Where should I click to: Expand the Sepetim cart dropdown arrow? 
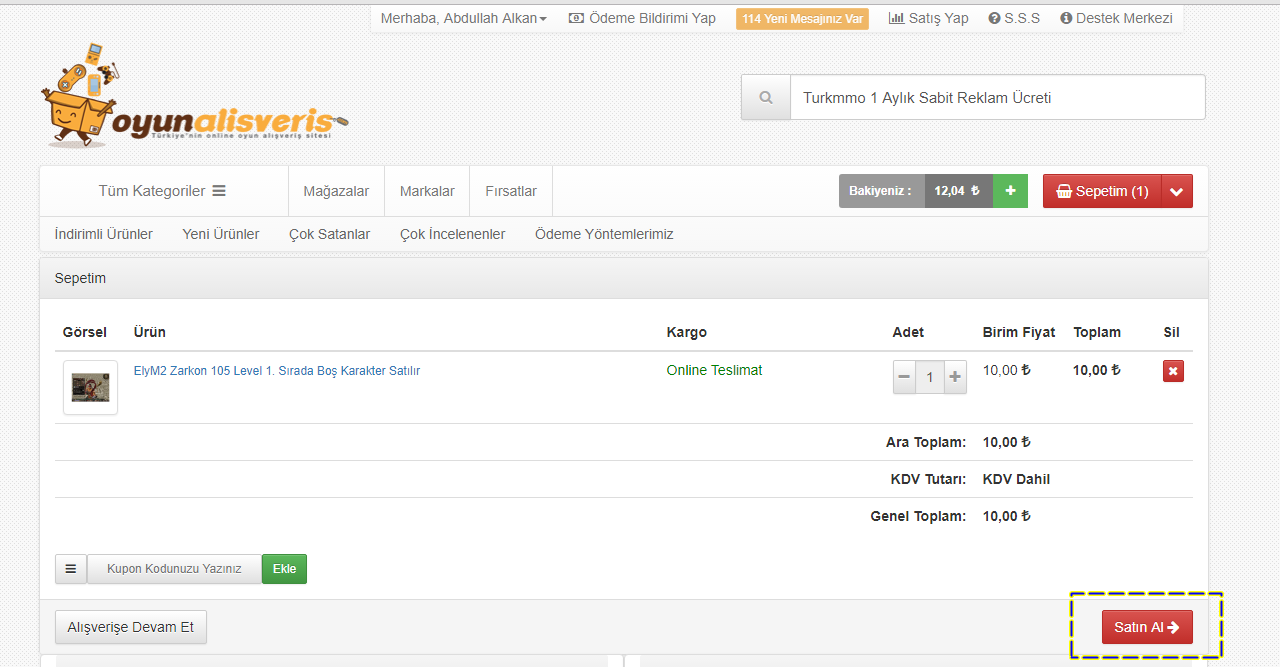coord(1177,191)
